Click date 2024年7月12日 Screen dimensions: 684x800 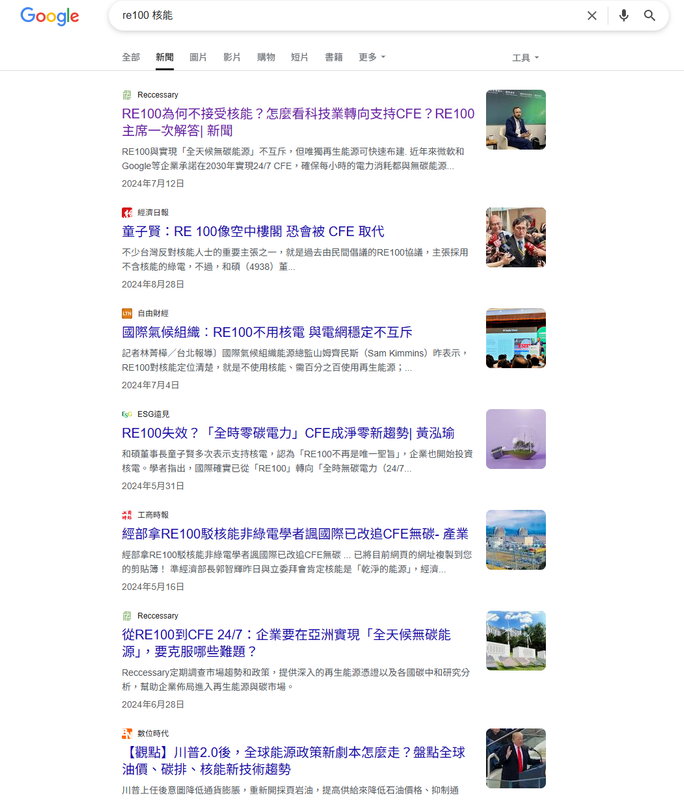click(153, 183)
